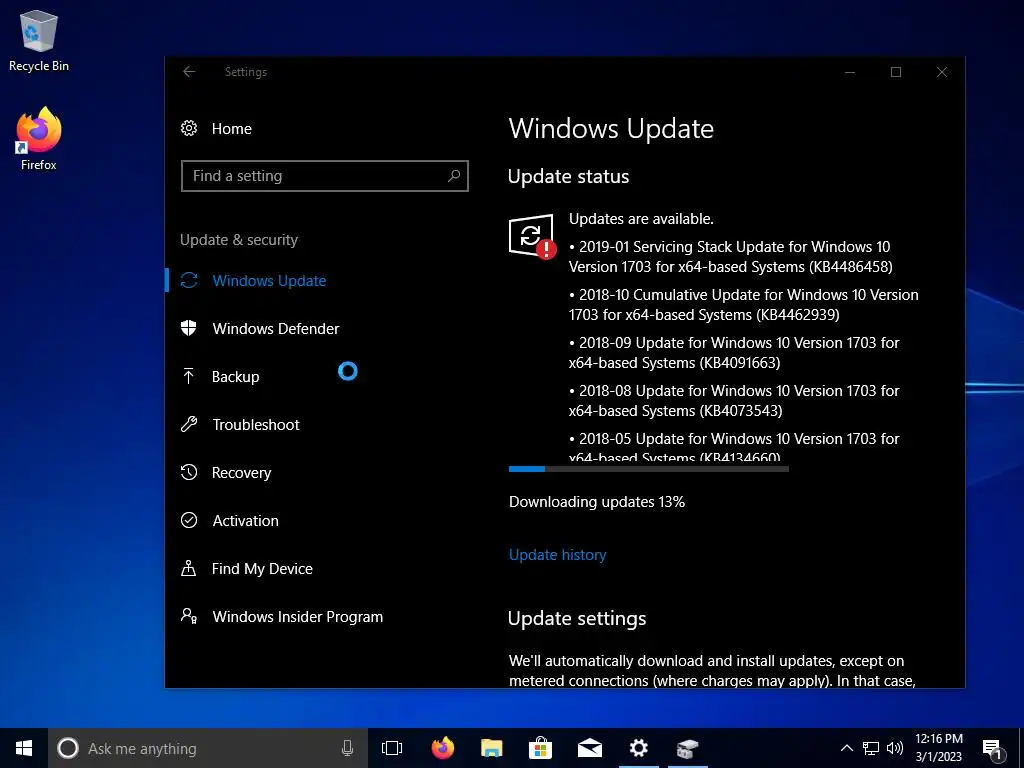
Task: Click the Downloading updates 13% text
Action: tap(597, 502)
